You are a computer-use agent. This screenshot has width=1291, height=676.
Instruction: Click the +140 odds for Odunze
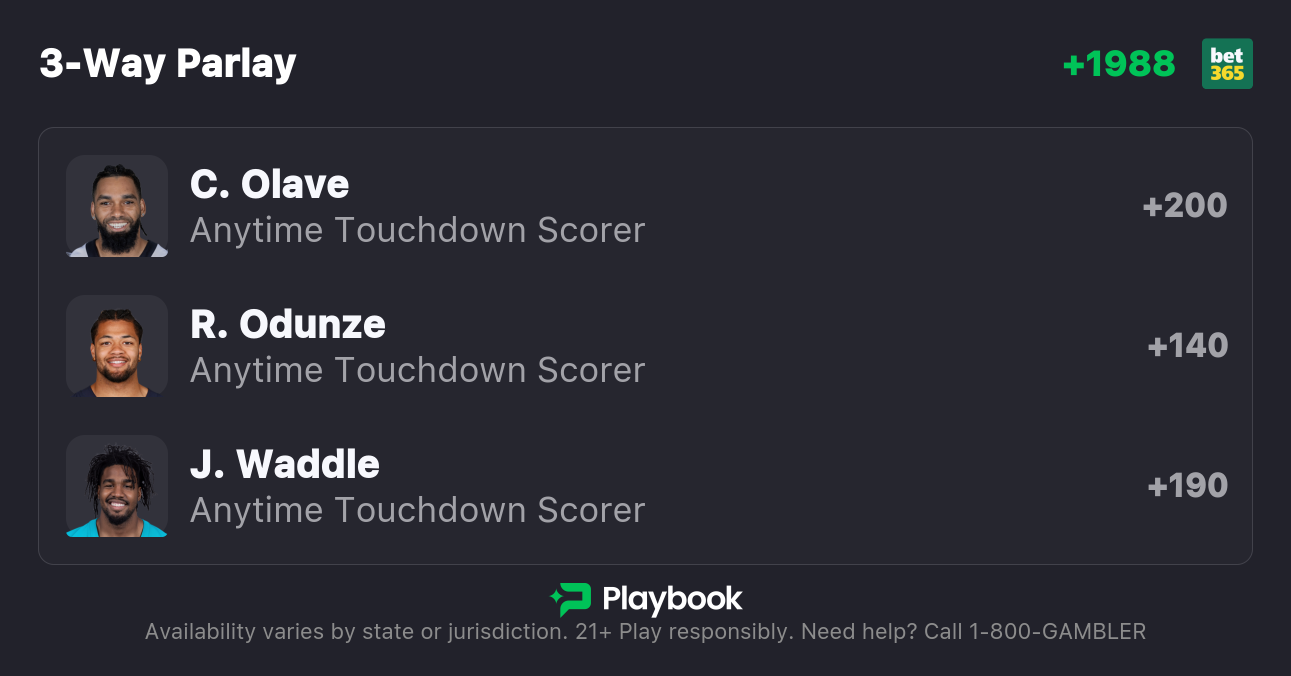1187,346
